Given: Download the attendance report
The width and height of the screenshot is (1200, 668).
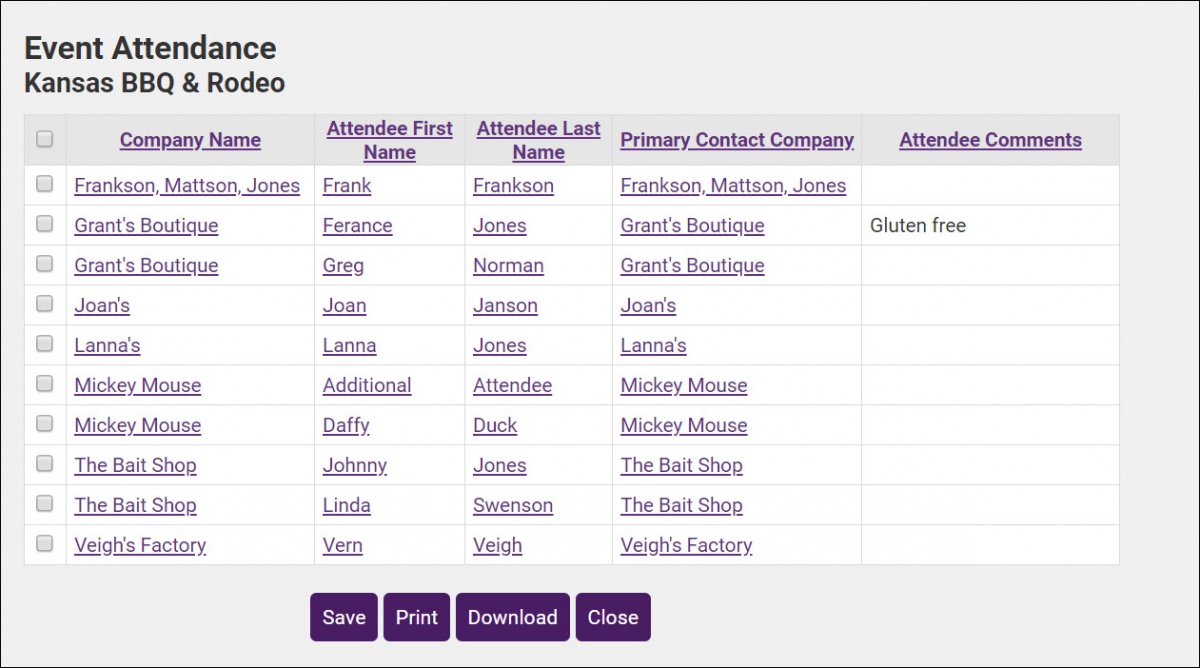Looking at the screenshot, I should 512,617.
